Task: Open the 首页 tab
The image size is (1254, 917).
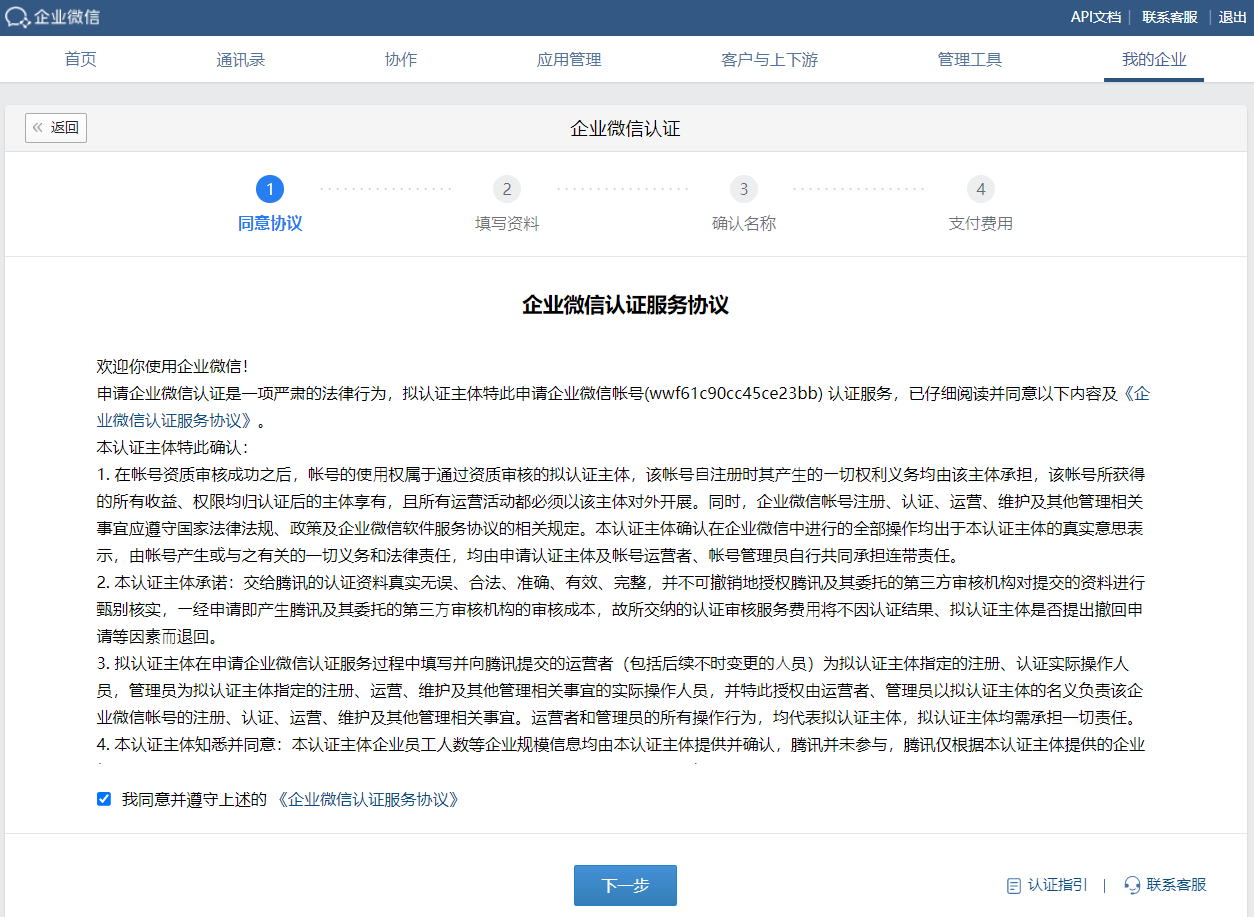Action: pos(81,59)
